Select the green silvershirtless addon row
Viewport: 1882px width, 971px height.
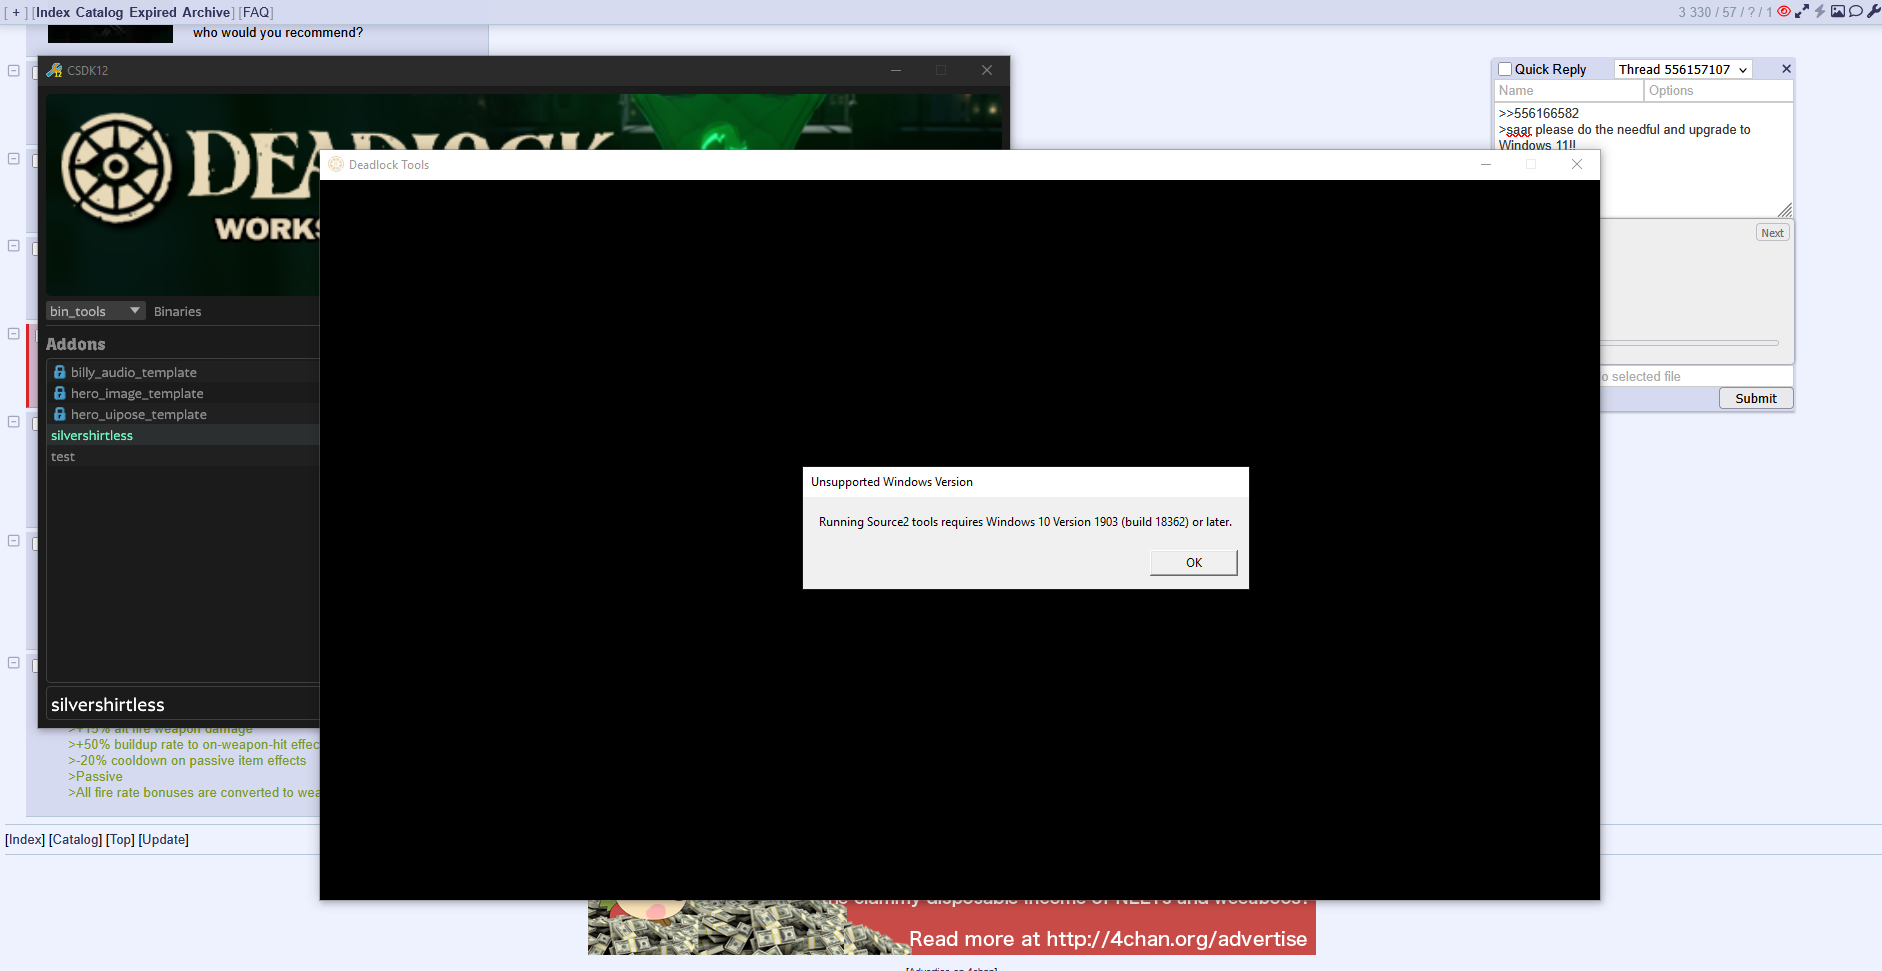(x=183, y=435)
